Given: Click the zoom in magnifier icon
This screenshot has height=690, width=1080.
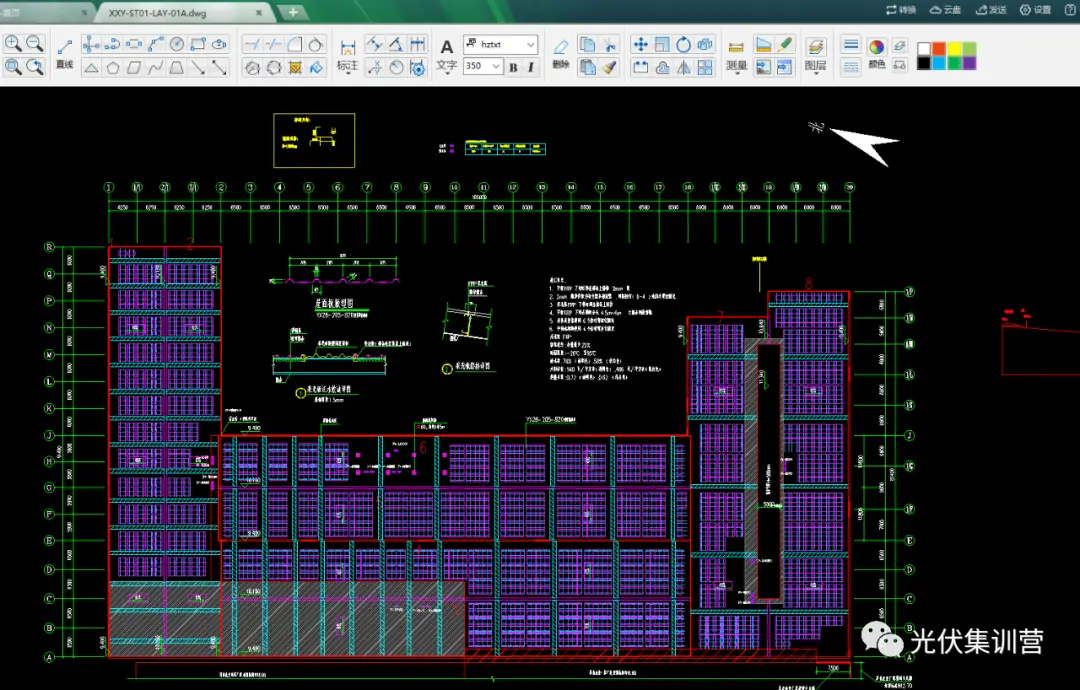Looking at the screenshot, I should point(14,44).
